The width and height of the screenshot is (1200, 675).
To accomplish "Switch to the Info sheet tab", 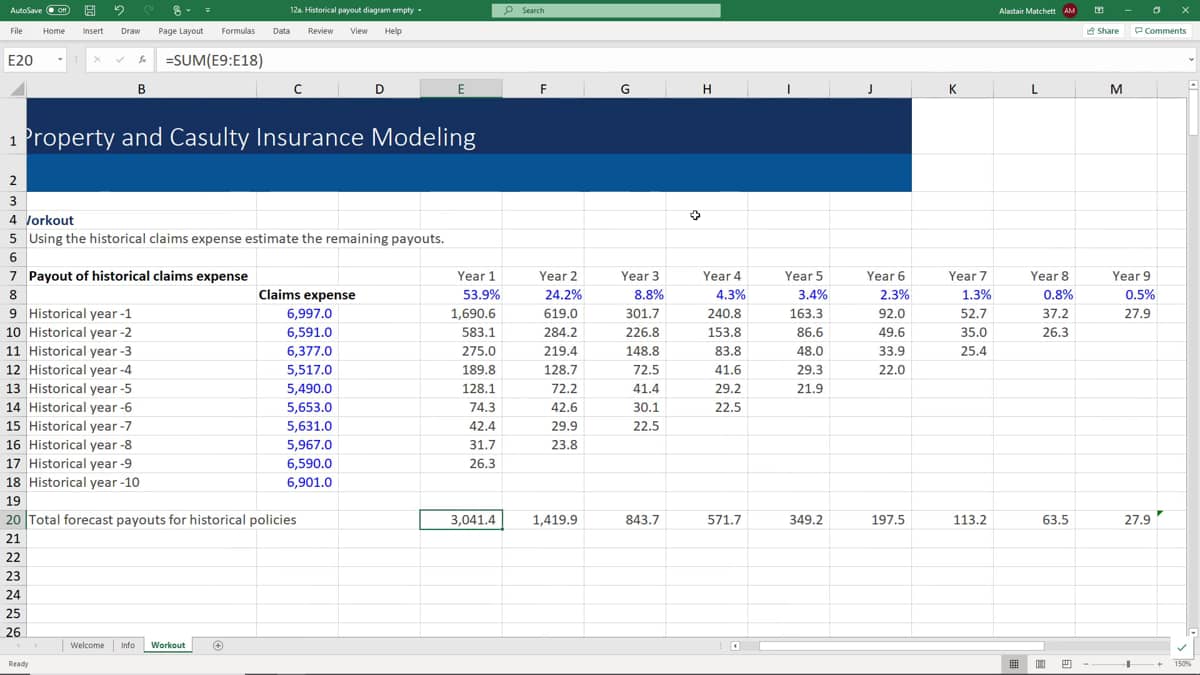I will (x=128, y=645).
